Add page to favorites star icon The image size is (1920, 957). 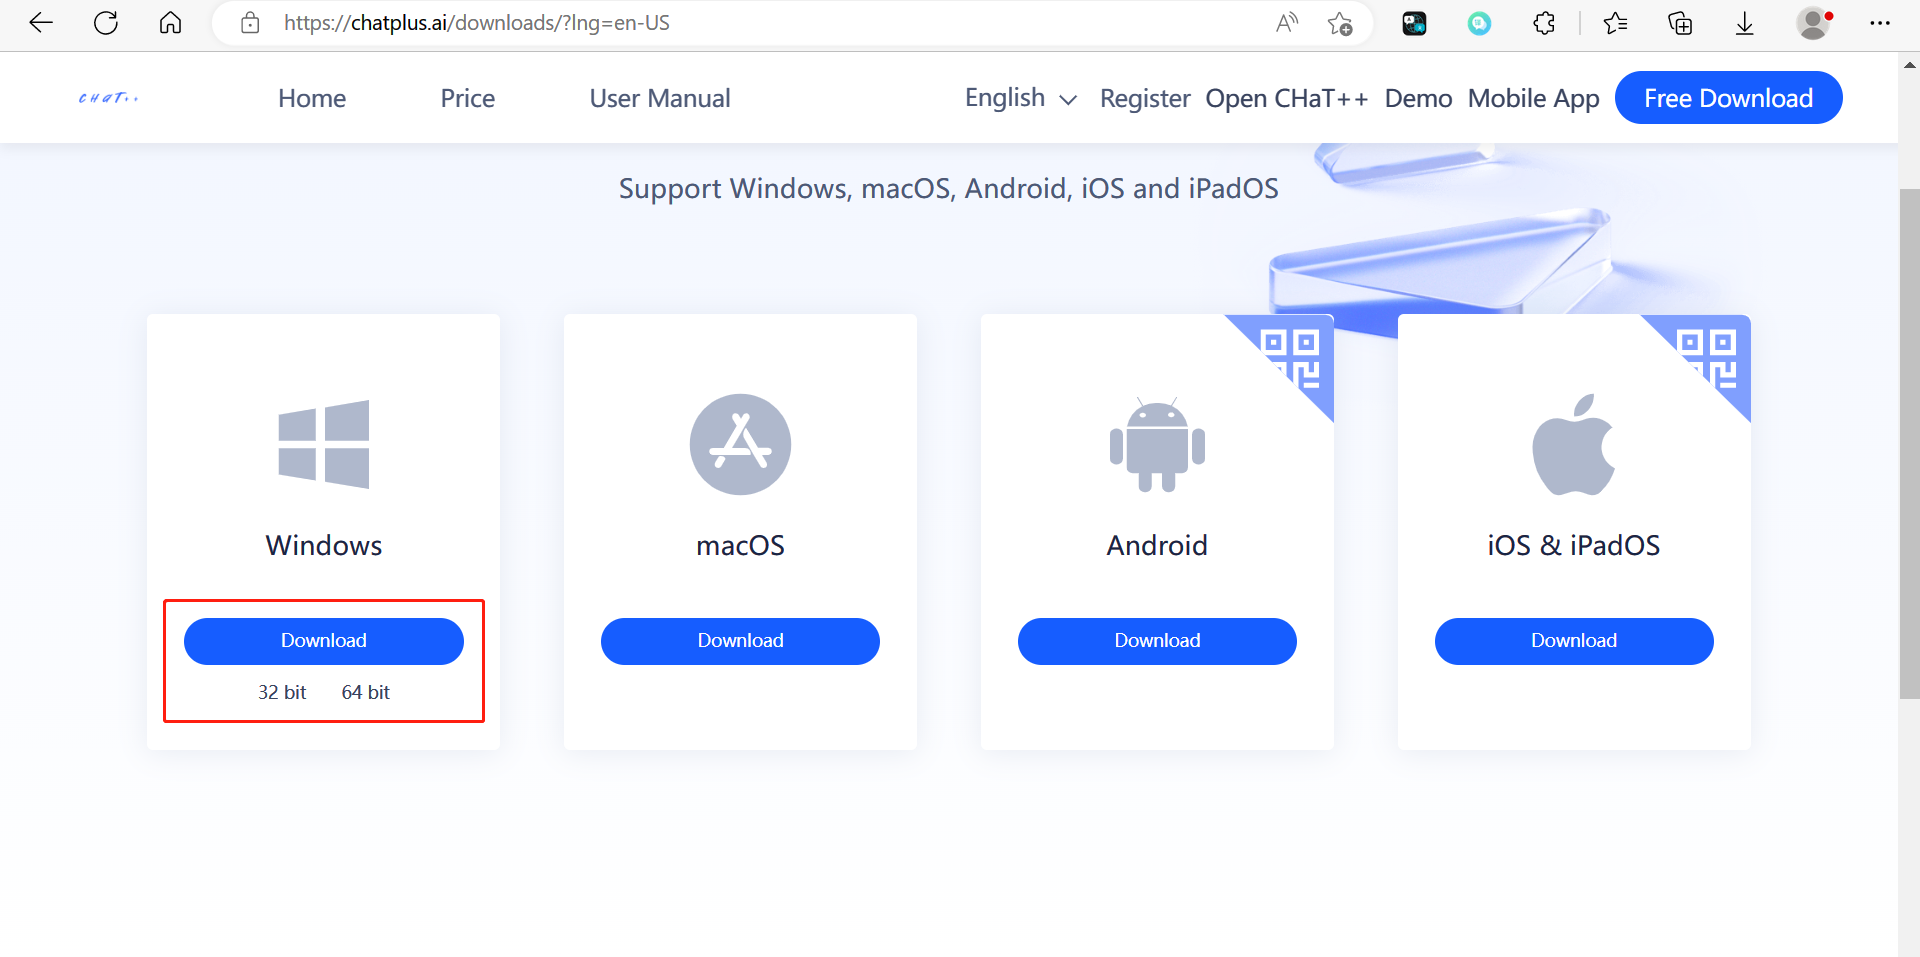pyautogui.click(x=1340, y=23)
